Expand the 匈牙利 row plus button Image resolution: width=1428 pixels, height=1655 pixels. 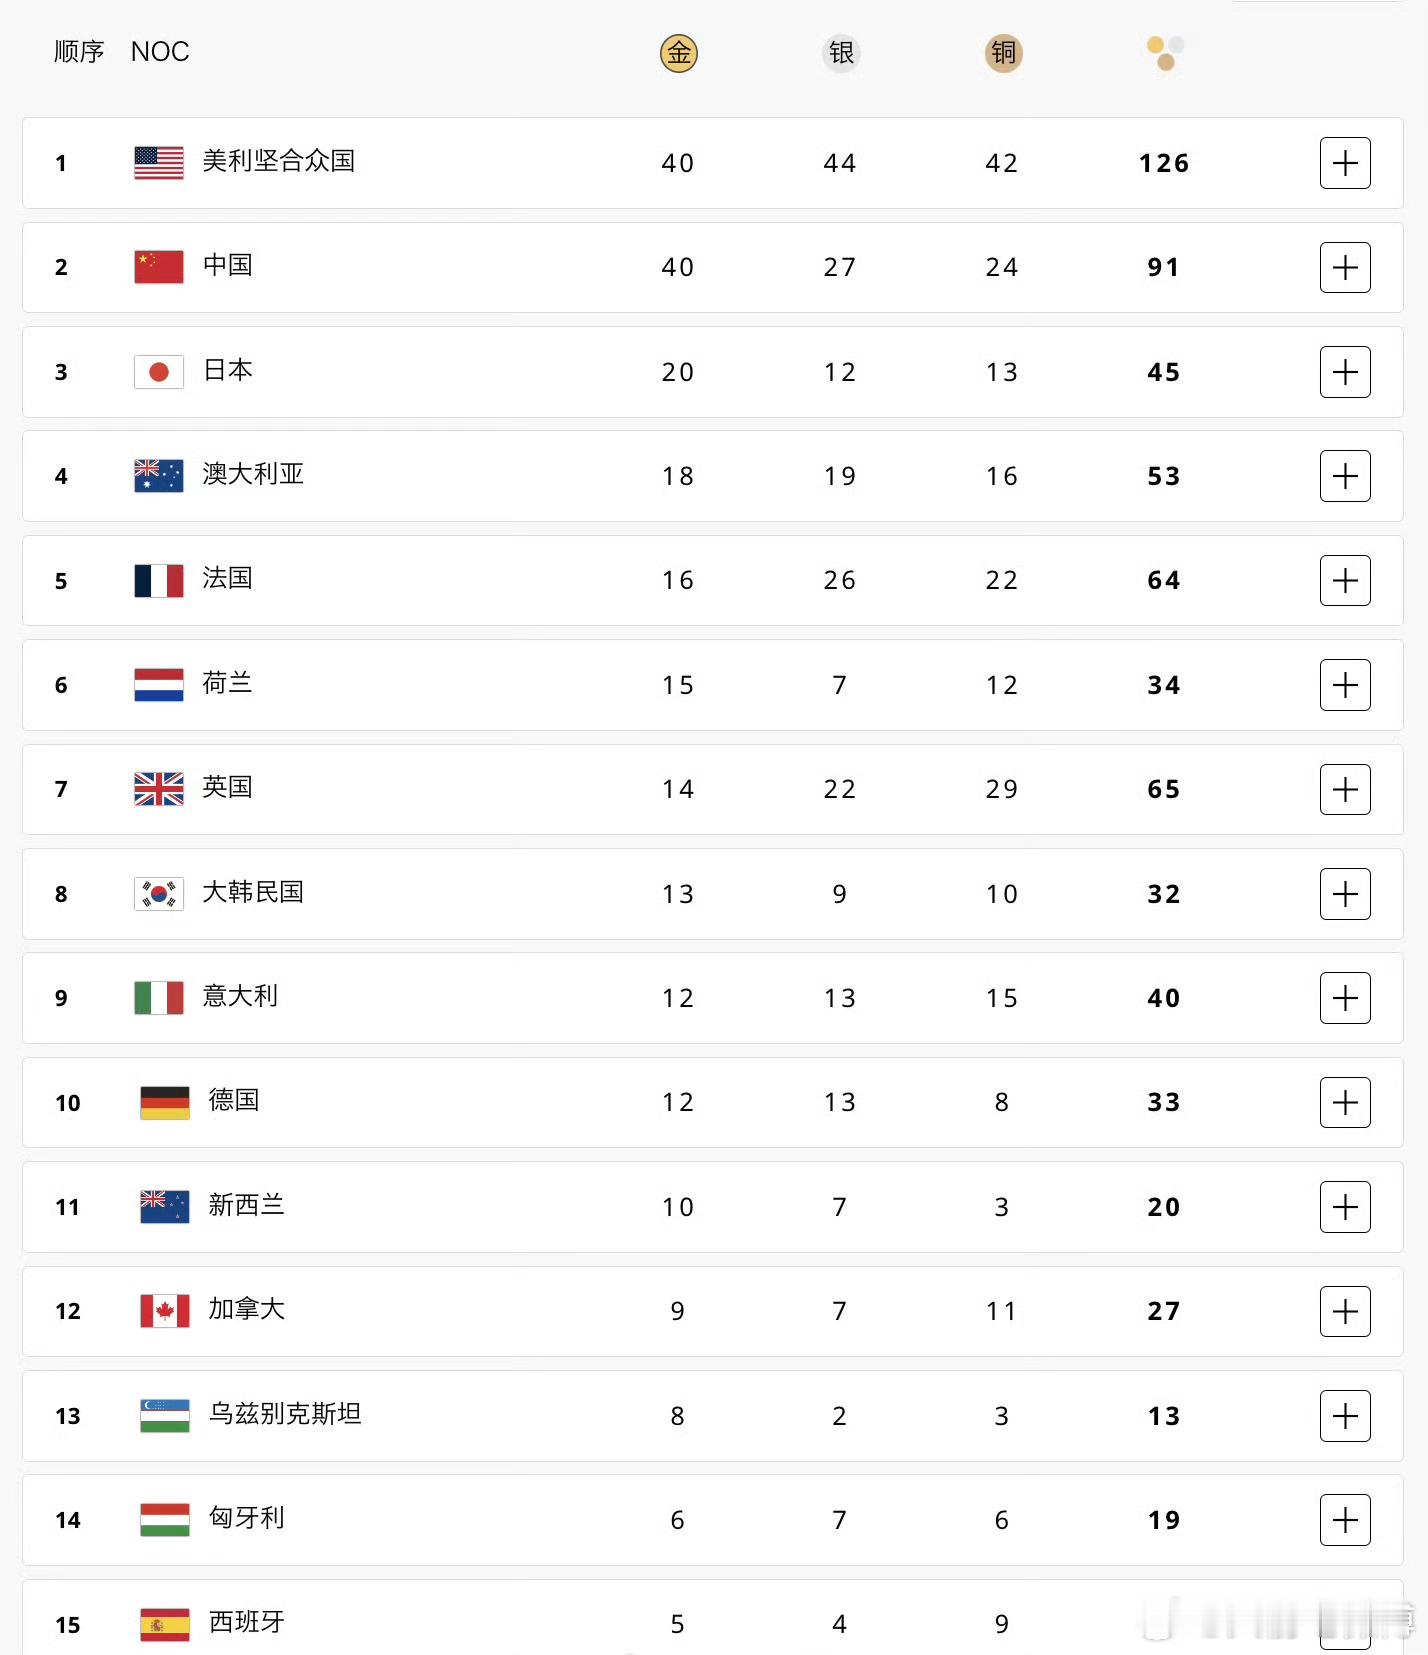tap(1345, 1520)
